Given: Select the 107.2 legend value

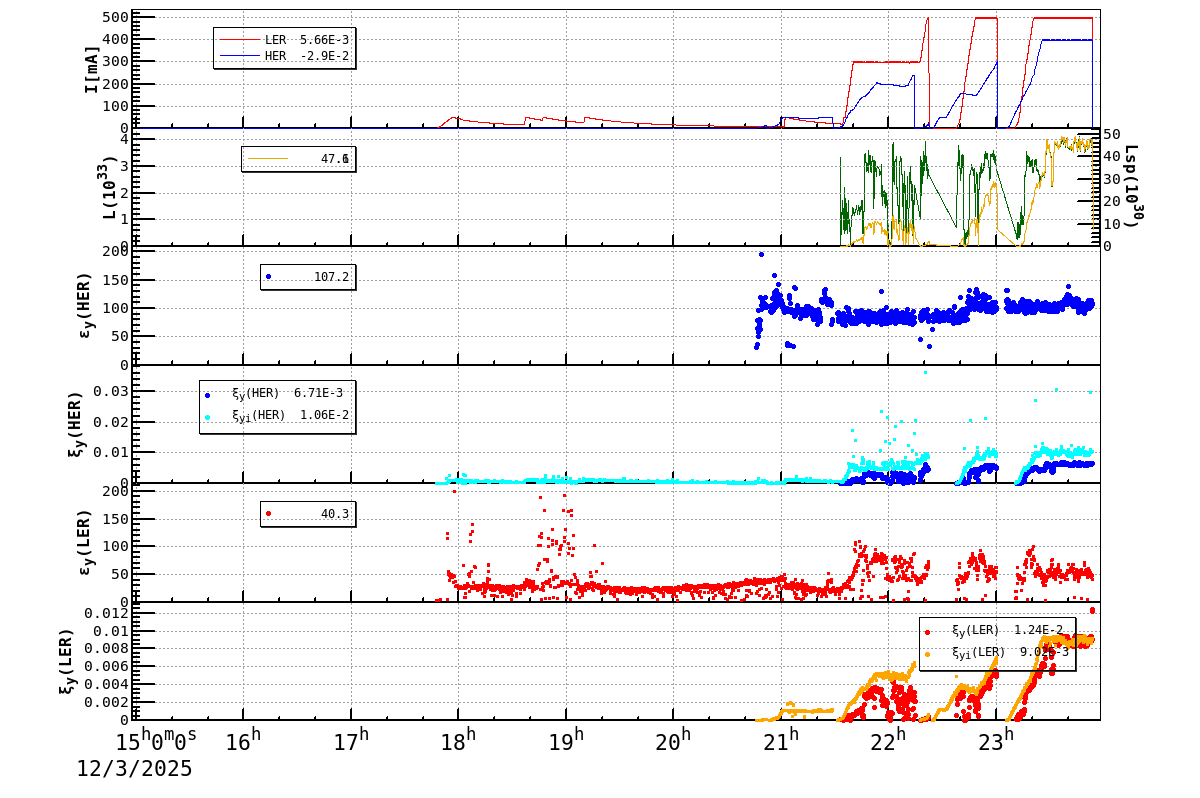Looking at the screenshot, I should pos(331,277).
